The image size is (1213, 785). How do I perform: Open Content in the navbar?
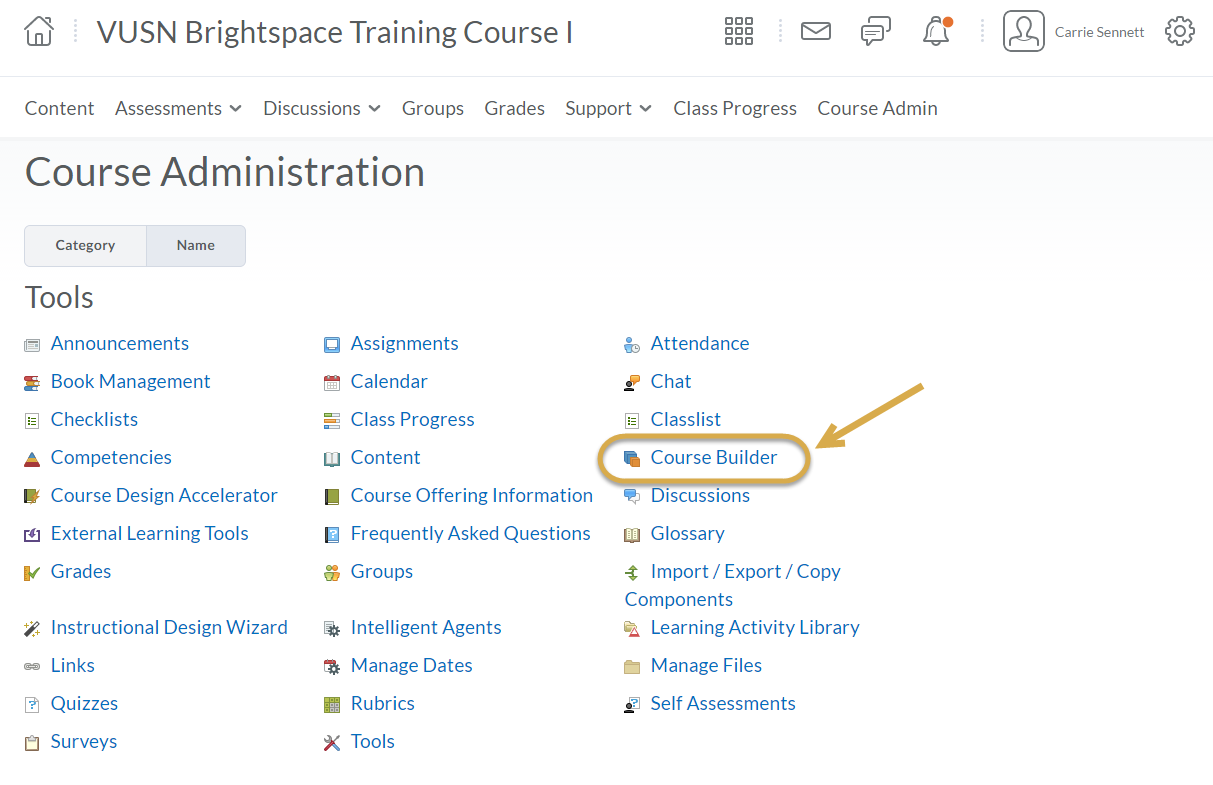pyautogui.click(x=60, y=108)
